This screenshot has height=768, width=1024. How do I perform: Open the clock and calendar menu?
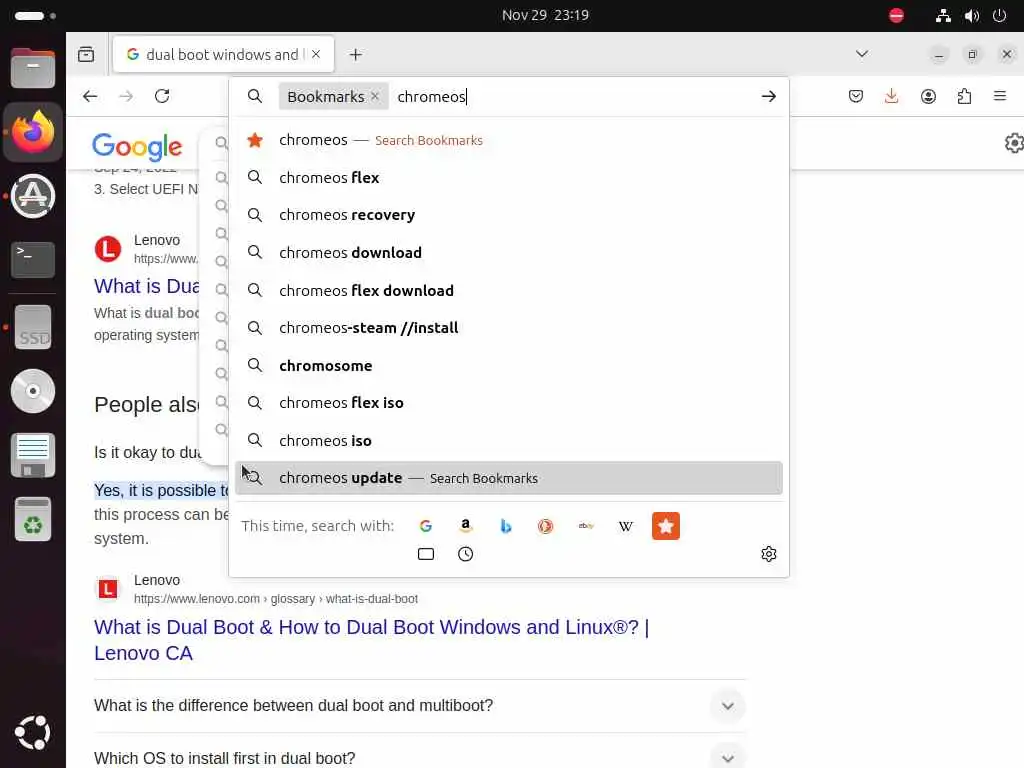545,15
